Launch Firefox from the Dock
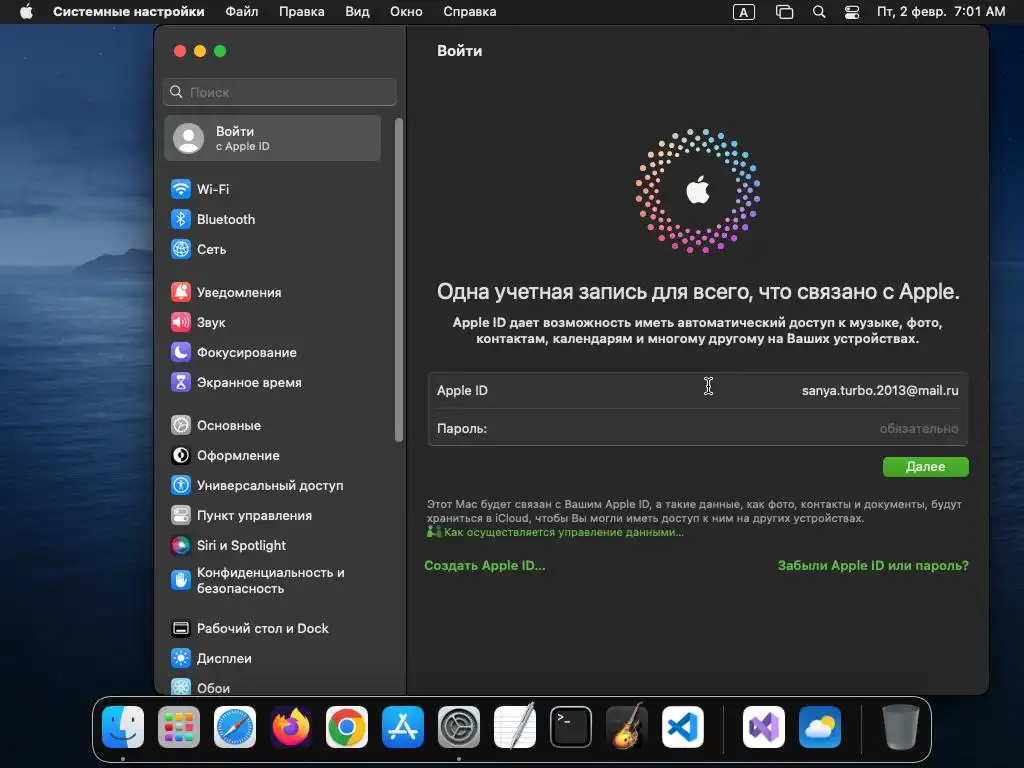 pos(291,727)
